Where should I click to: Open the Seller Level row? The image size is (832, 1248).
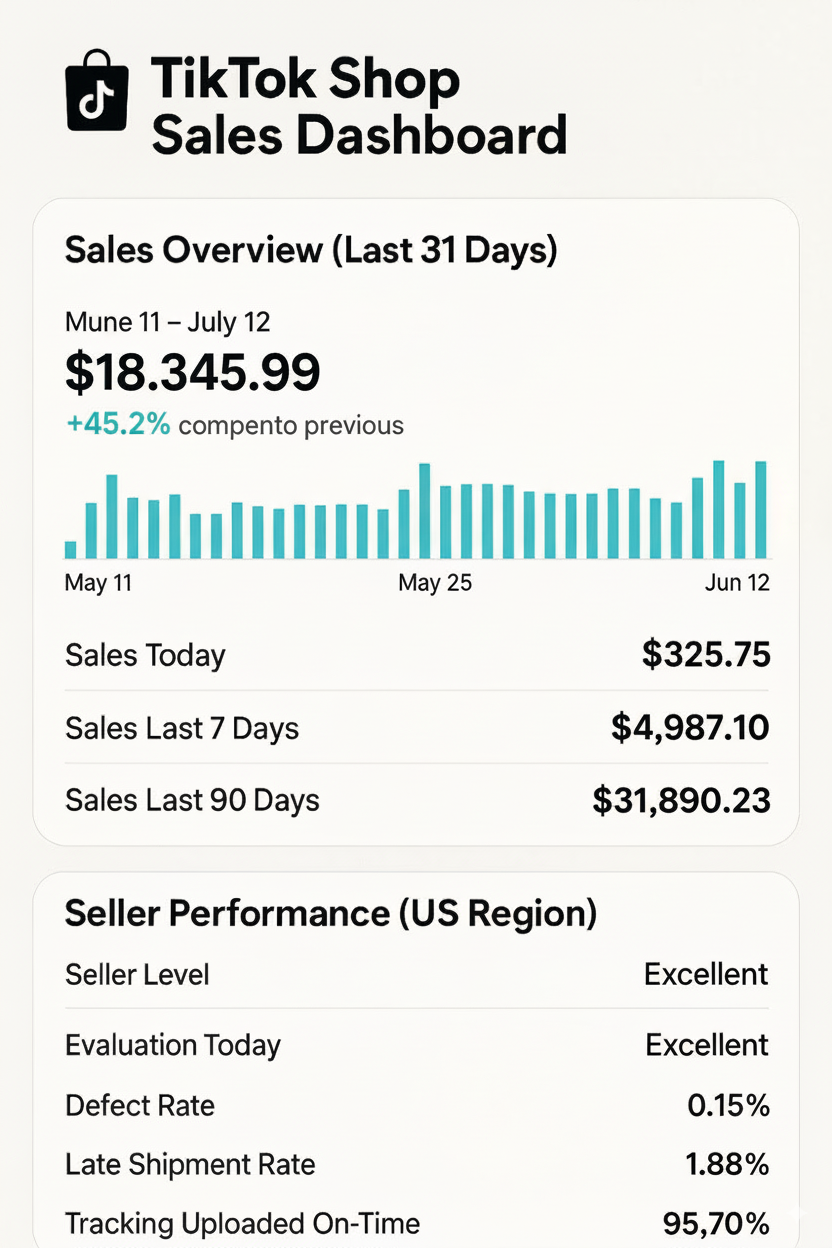point(417,974)
